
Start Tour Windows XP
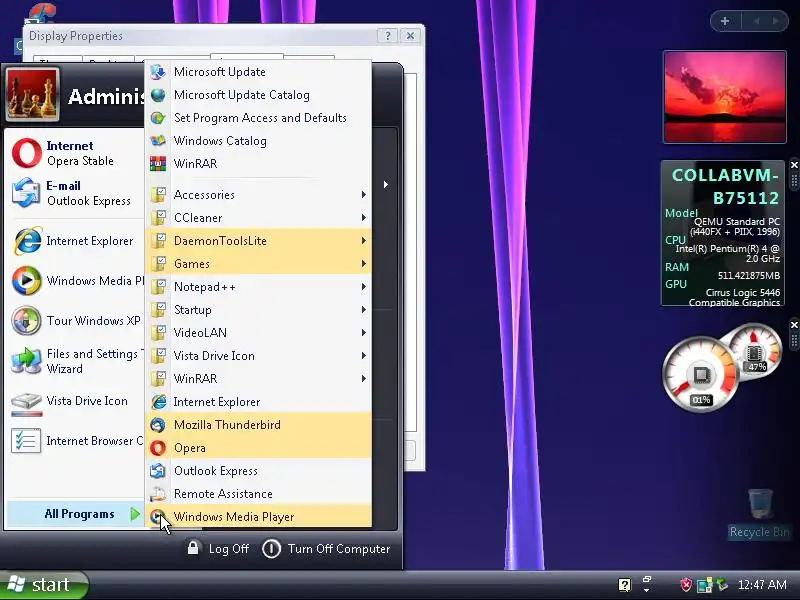point(76,321)
